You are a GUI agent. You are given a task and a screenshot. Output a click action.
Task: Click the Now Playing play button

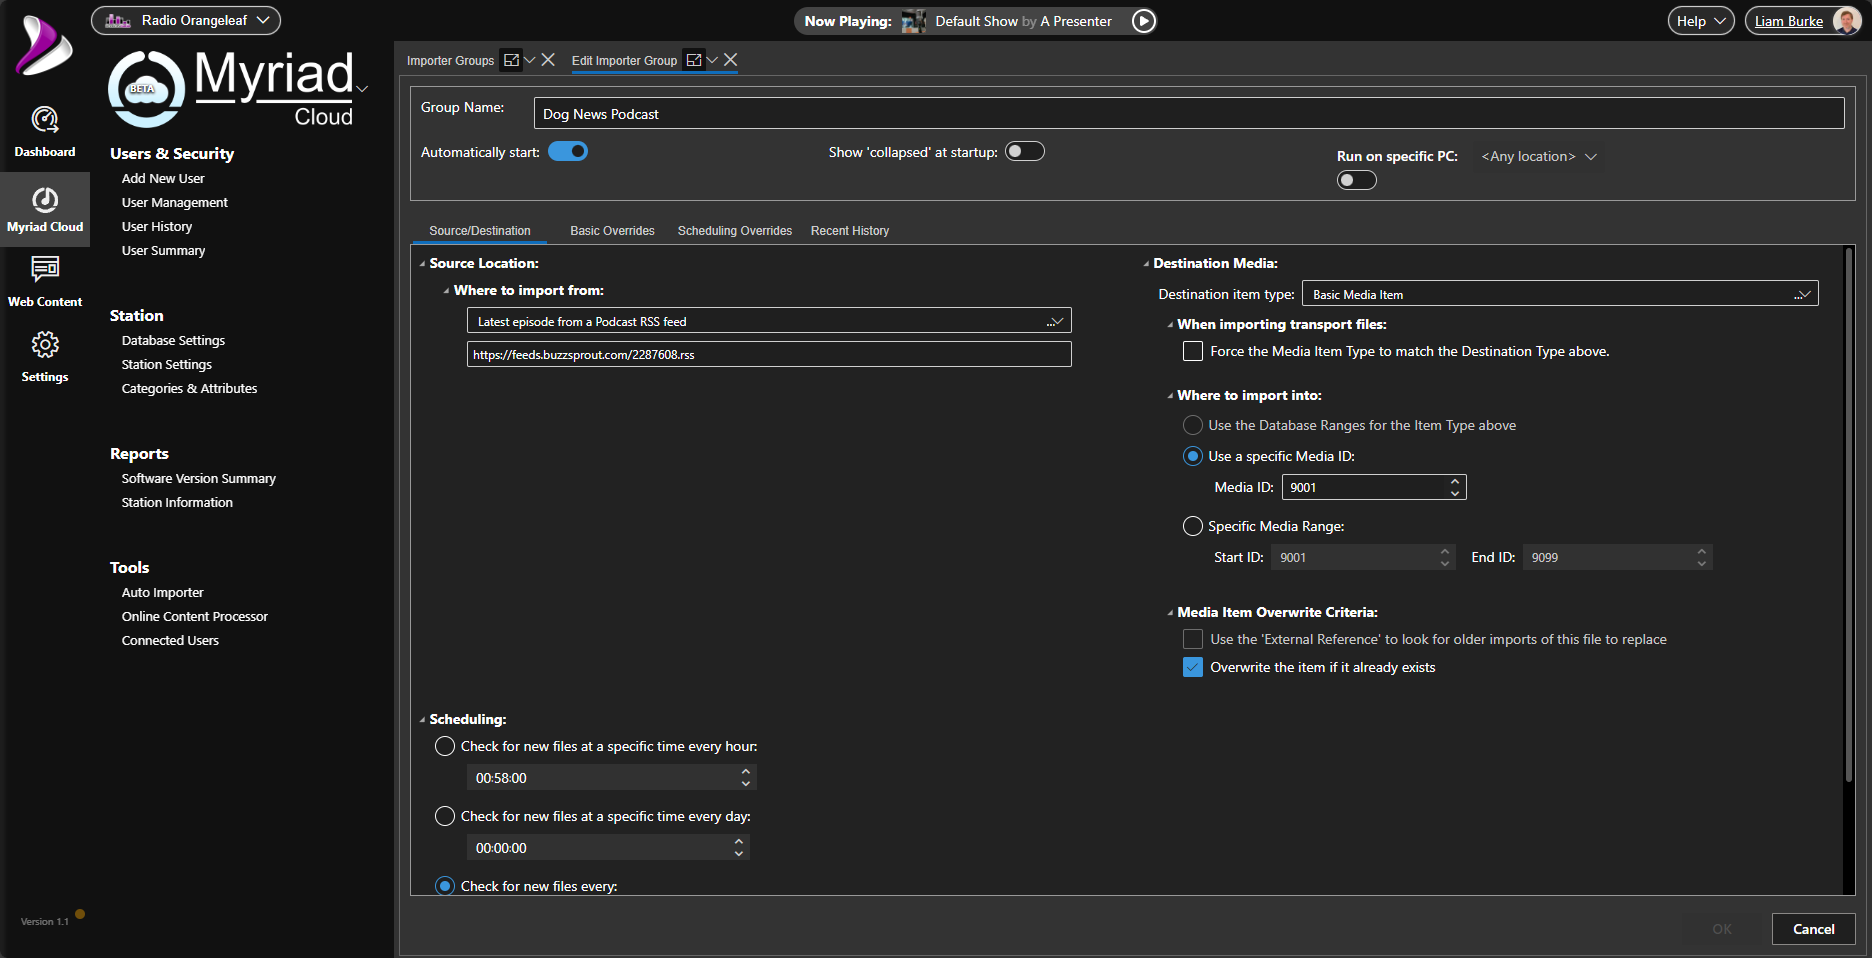pos(1144,21)
